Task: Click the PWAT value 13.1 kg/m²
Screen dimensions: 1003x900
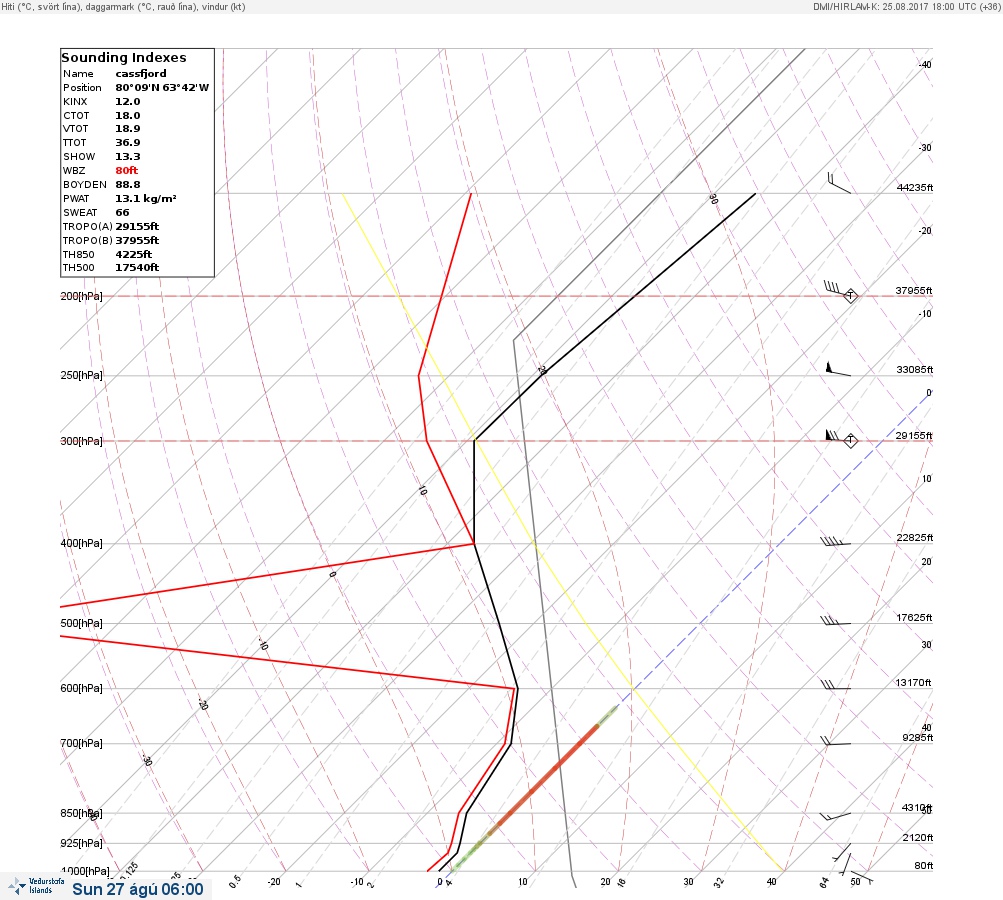Action: click(146, 199)
